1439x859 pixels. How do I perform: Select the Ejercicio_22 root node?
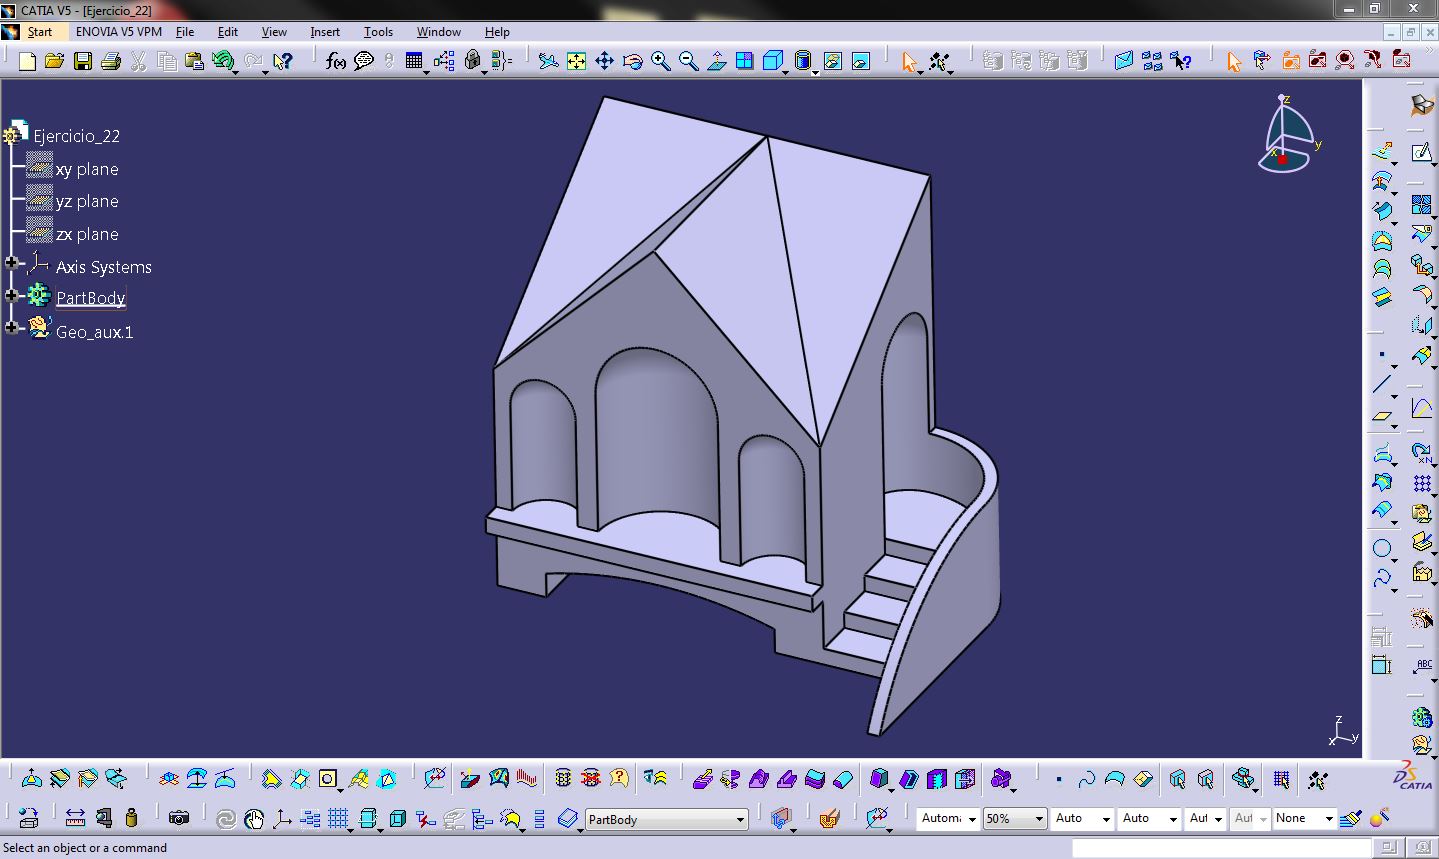76,136
